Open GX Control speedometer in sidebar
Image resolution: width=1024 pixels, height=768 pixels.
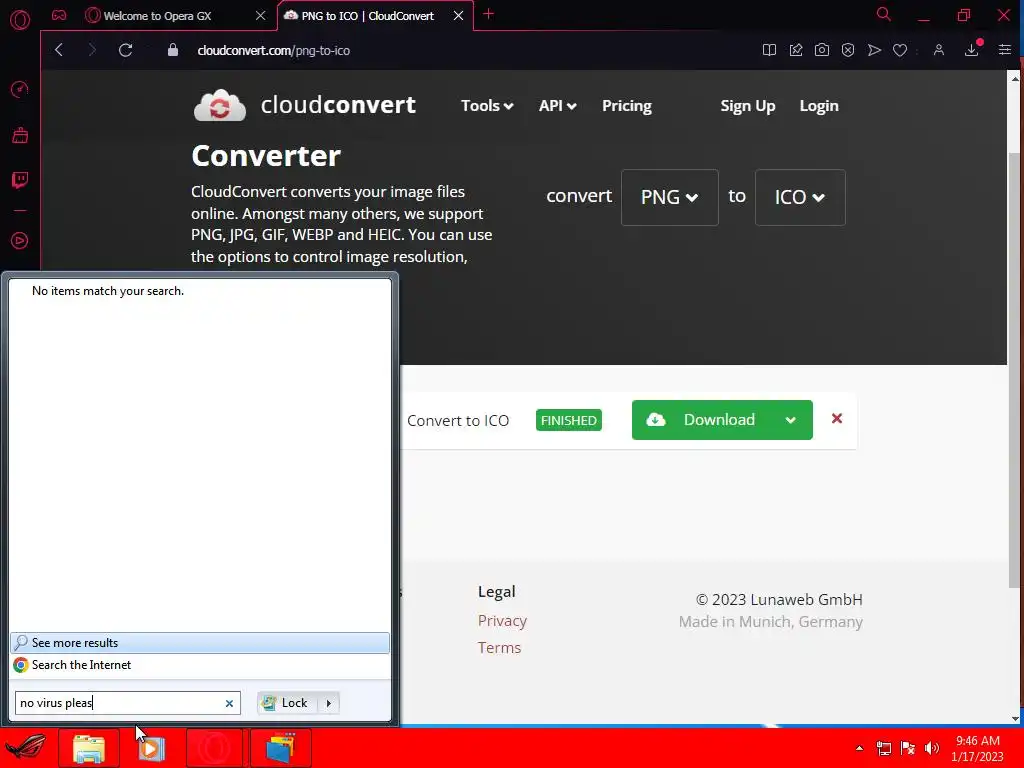coord(20,89)
